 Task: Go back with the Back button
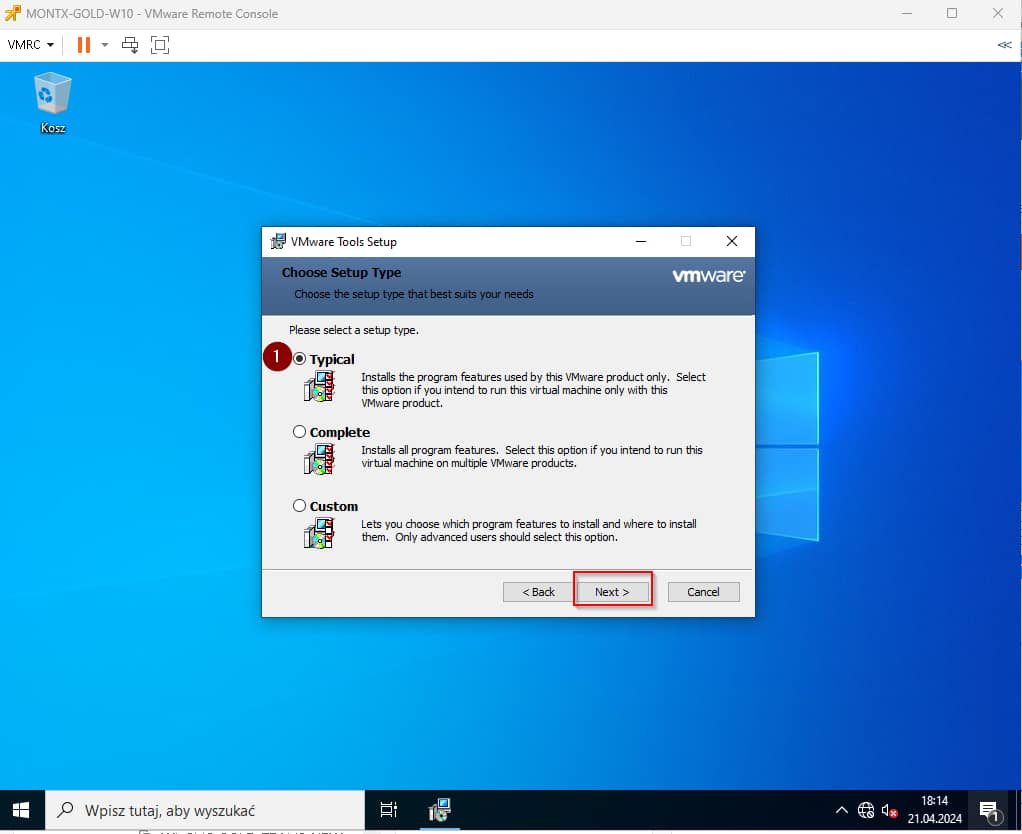538,592
